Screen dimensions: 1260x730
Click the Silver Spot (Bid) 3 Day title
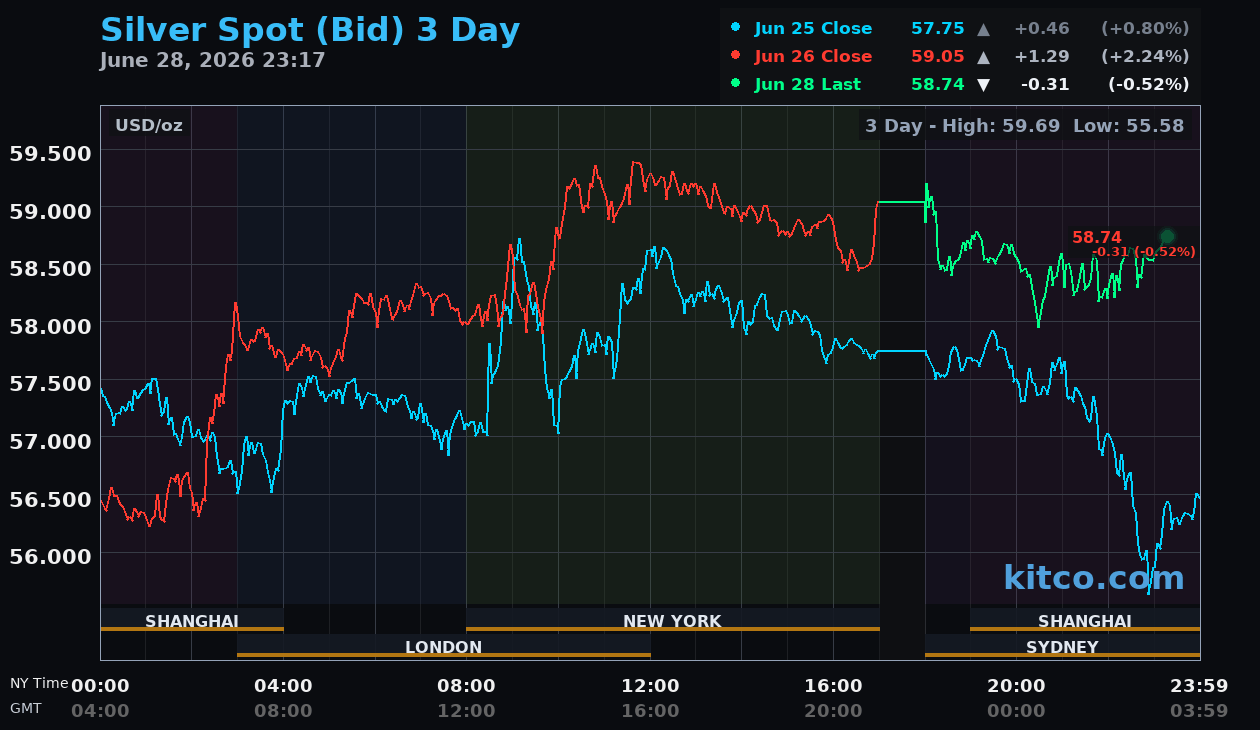pos(310,31)
